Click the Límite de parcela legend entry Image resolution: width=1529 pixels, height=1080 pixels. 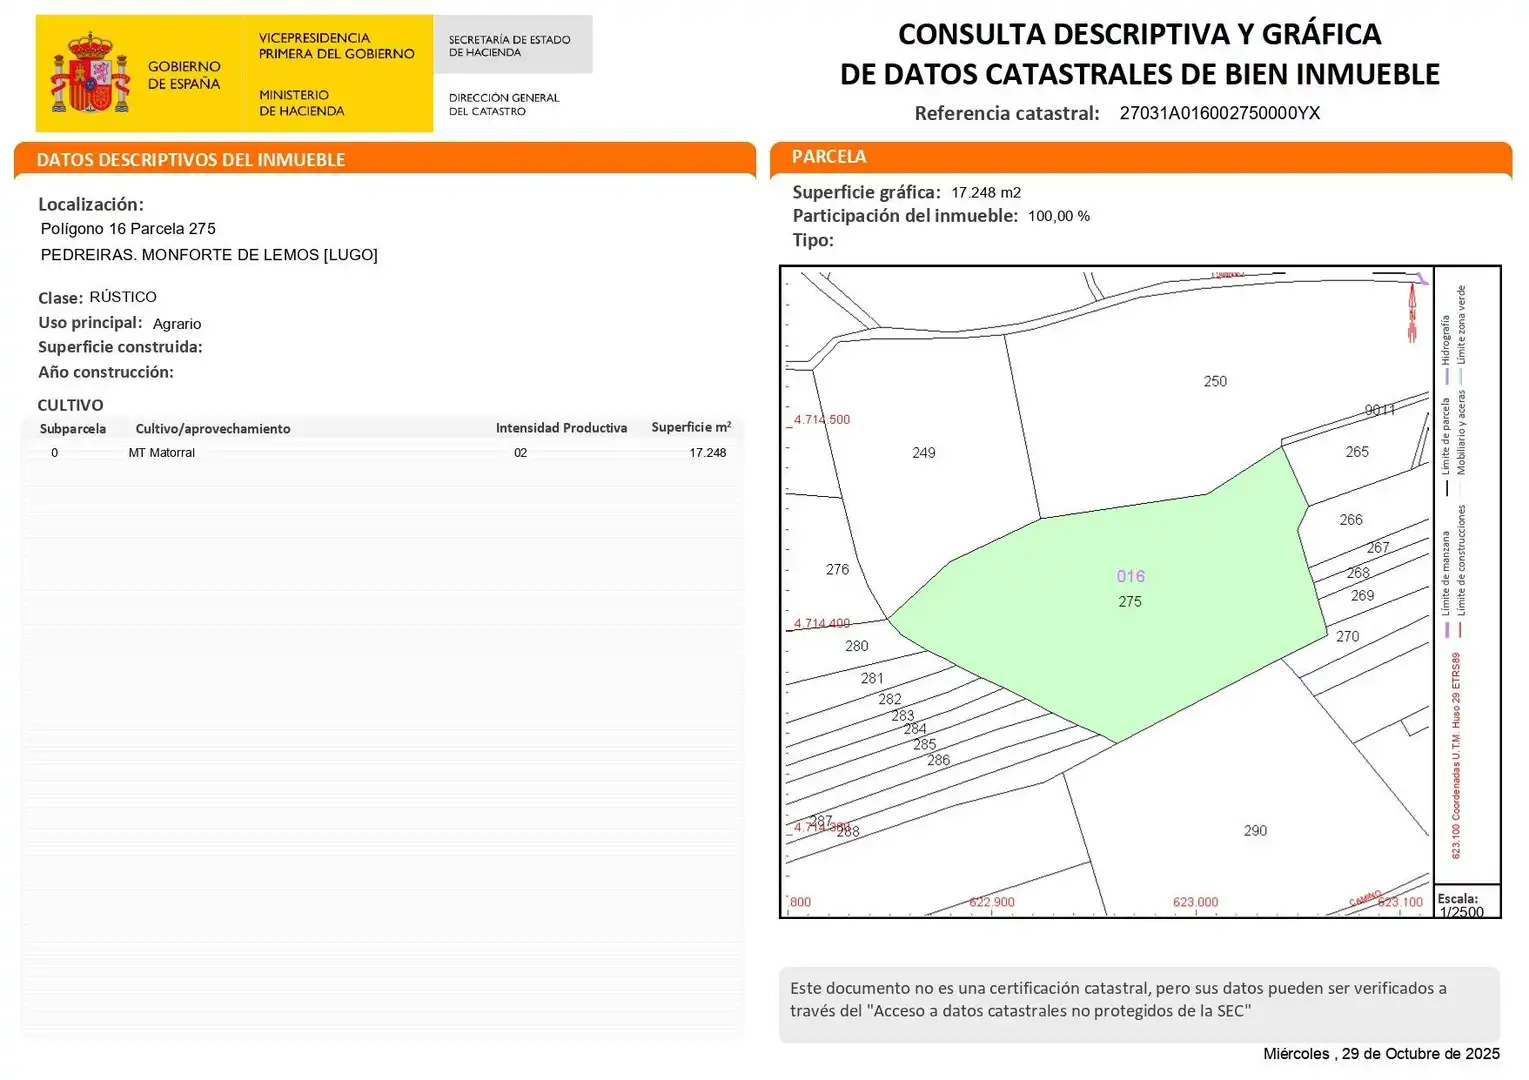pyautogui.click(x=1446, y=447)
